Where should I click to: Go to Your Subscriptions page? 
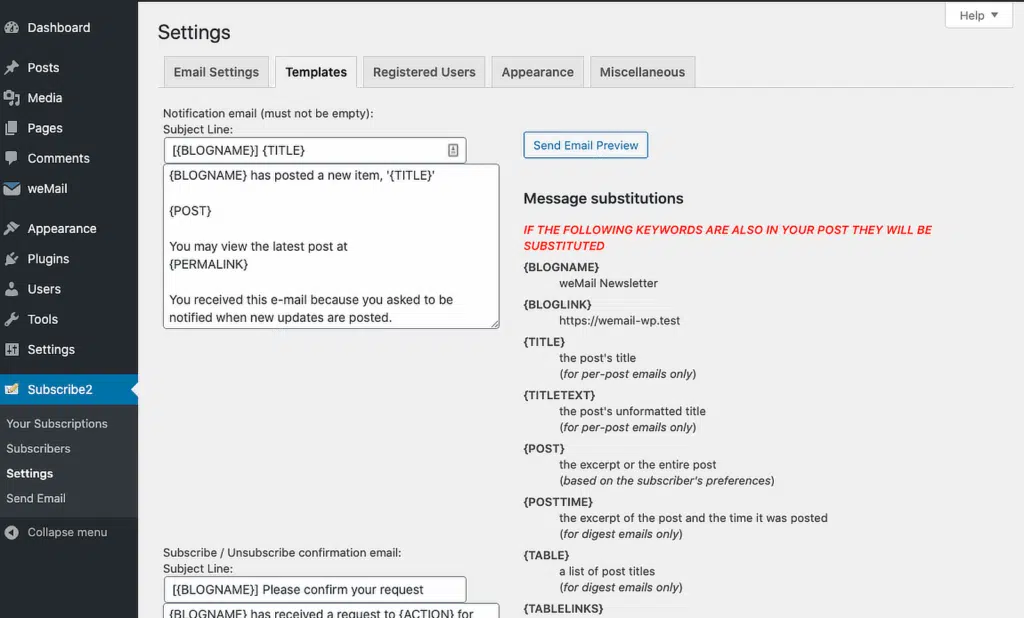point(57,424)
